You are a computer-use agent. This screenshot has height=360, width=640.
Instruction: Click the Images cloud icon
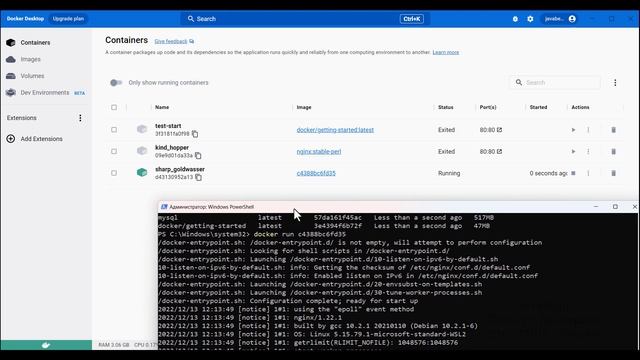click(11, 59)
